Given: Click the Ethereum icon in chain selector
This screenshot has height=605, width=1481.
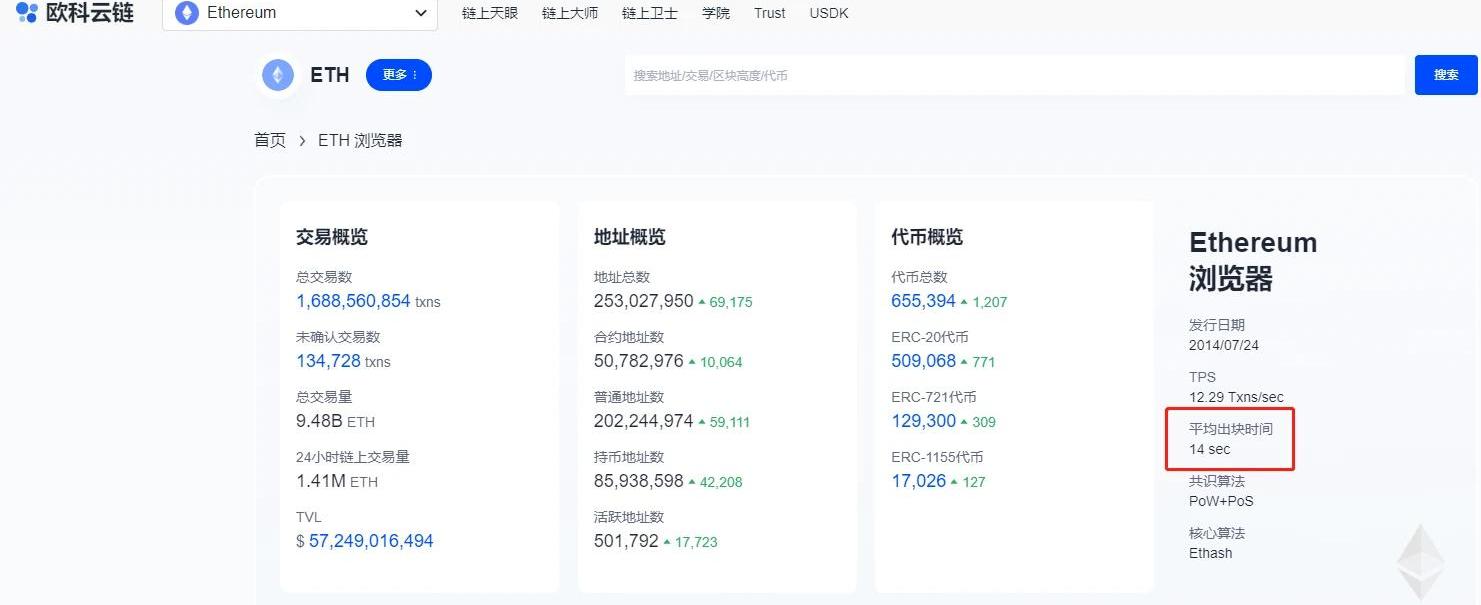Looking at the screenshot, I should point(186,13).
